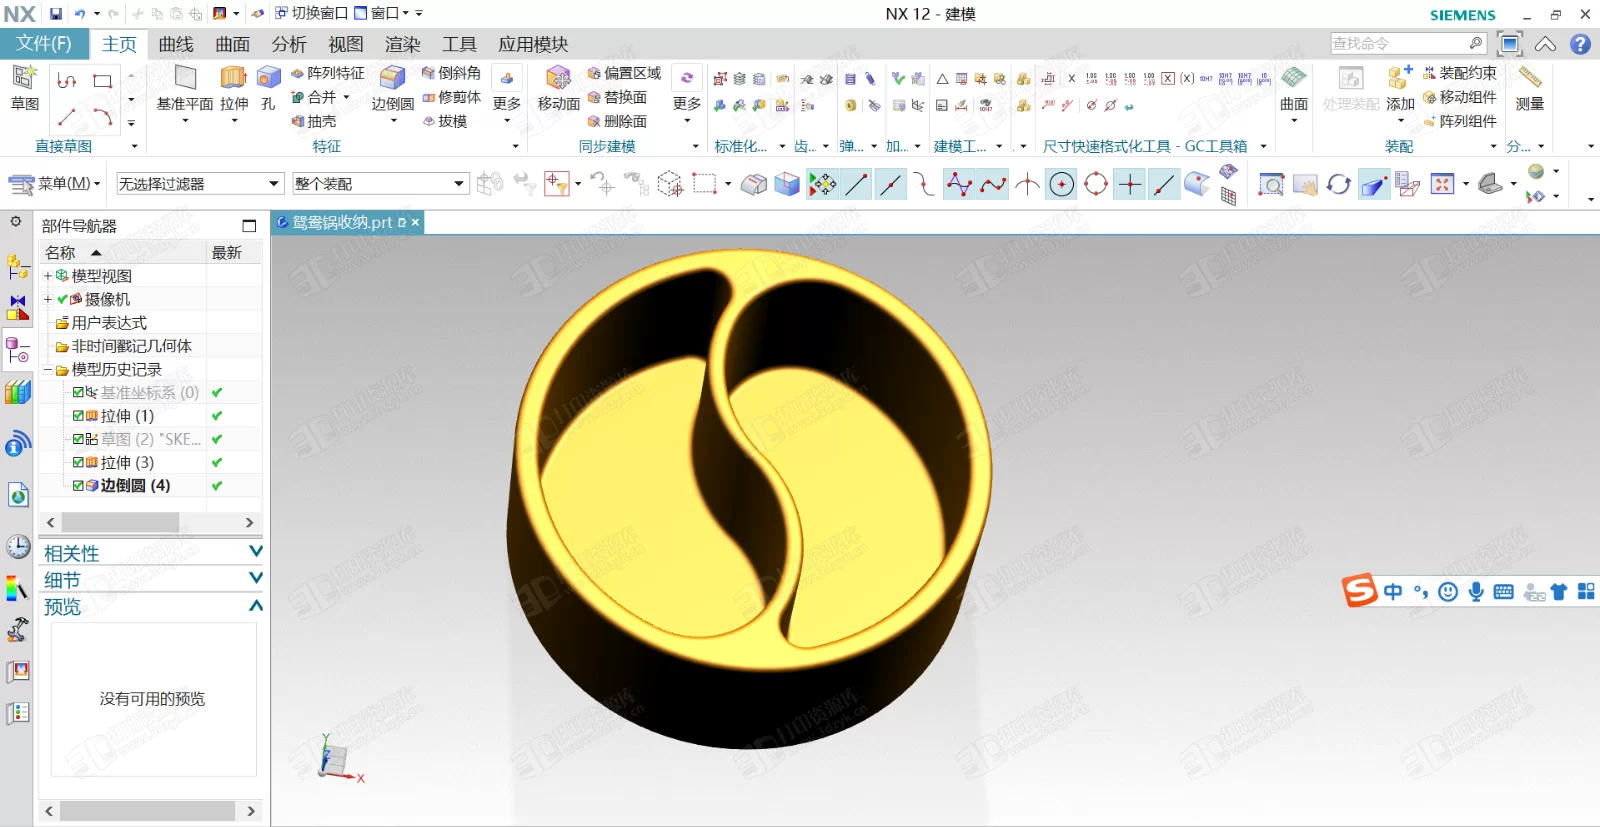Click Offset Region (偏置区域)
1600x827 pixels.
pyautogui.click(x=625, y=73)
